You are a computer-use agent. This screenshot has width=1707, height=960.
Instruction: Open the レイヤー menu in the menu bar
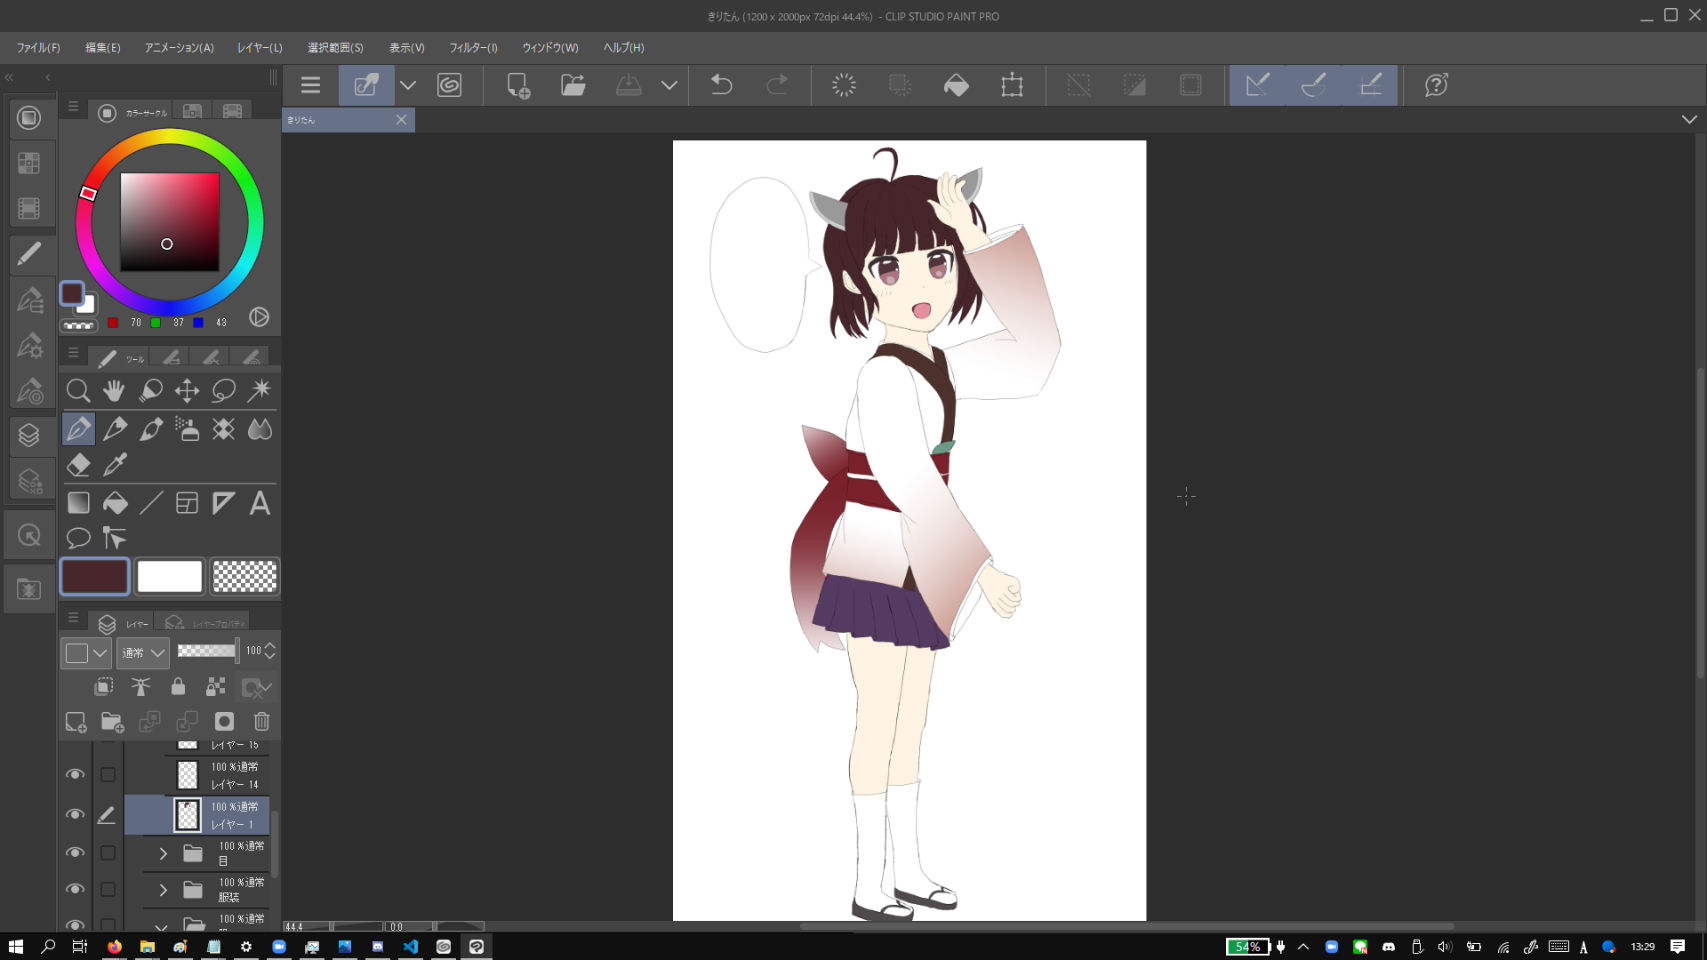click(259, 48)
